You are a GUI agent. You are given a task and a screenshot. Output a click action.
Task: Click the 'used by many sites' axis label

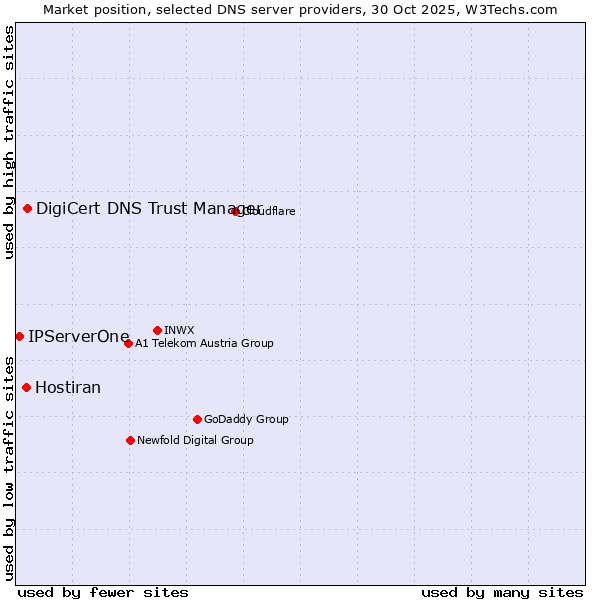[x=502, y=592]
